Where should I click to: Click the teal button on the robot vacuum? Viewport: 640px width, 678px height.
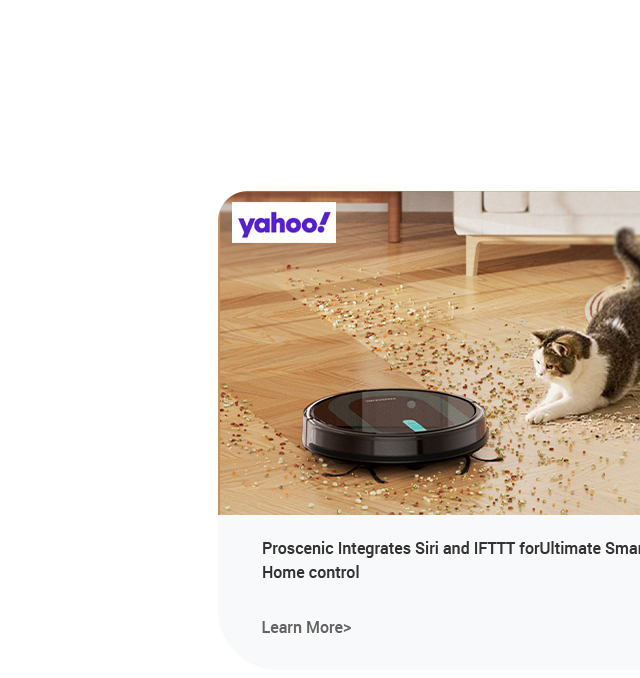[414, 425]
